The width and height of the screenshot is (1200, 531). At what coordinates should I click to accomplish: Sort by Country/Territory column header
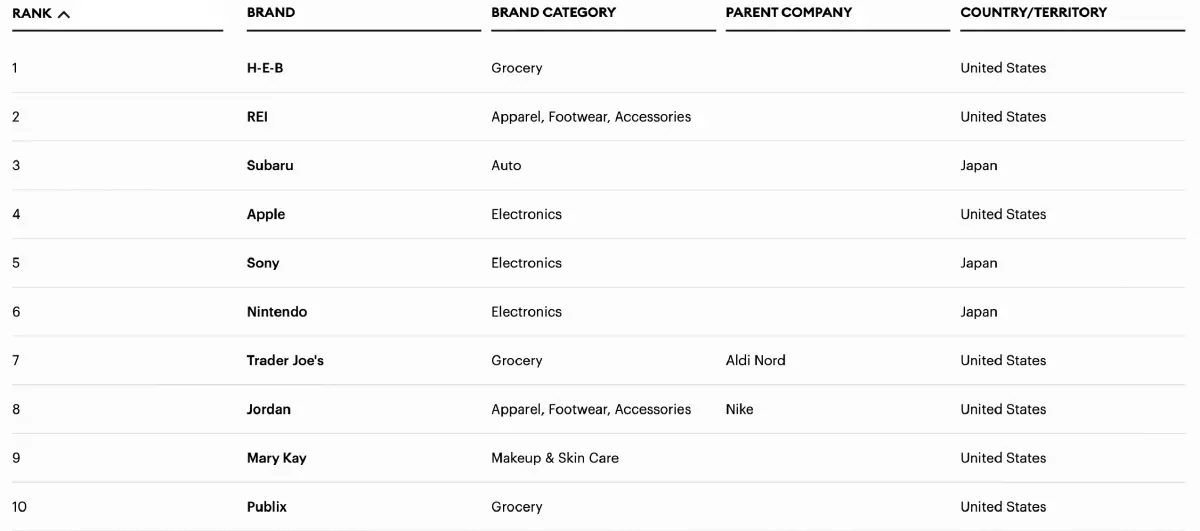click(x=1033, y=13)
